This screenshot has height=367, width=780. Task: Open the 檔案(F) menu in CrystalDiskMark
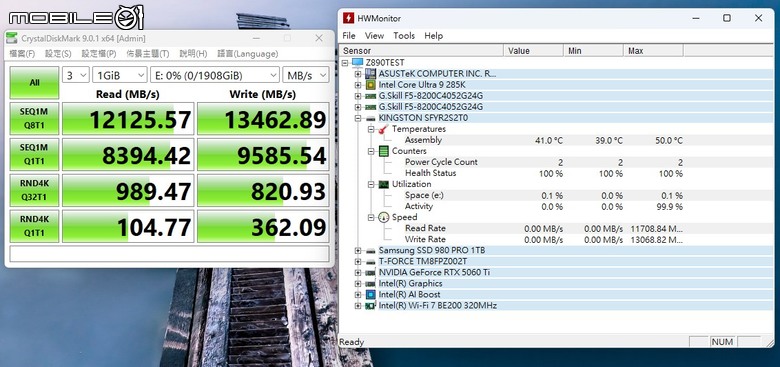(x=22, y=54)
